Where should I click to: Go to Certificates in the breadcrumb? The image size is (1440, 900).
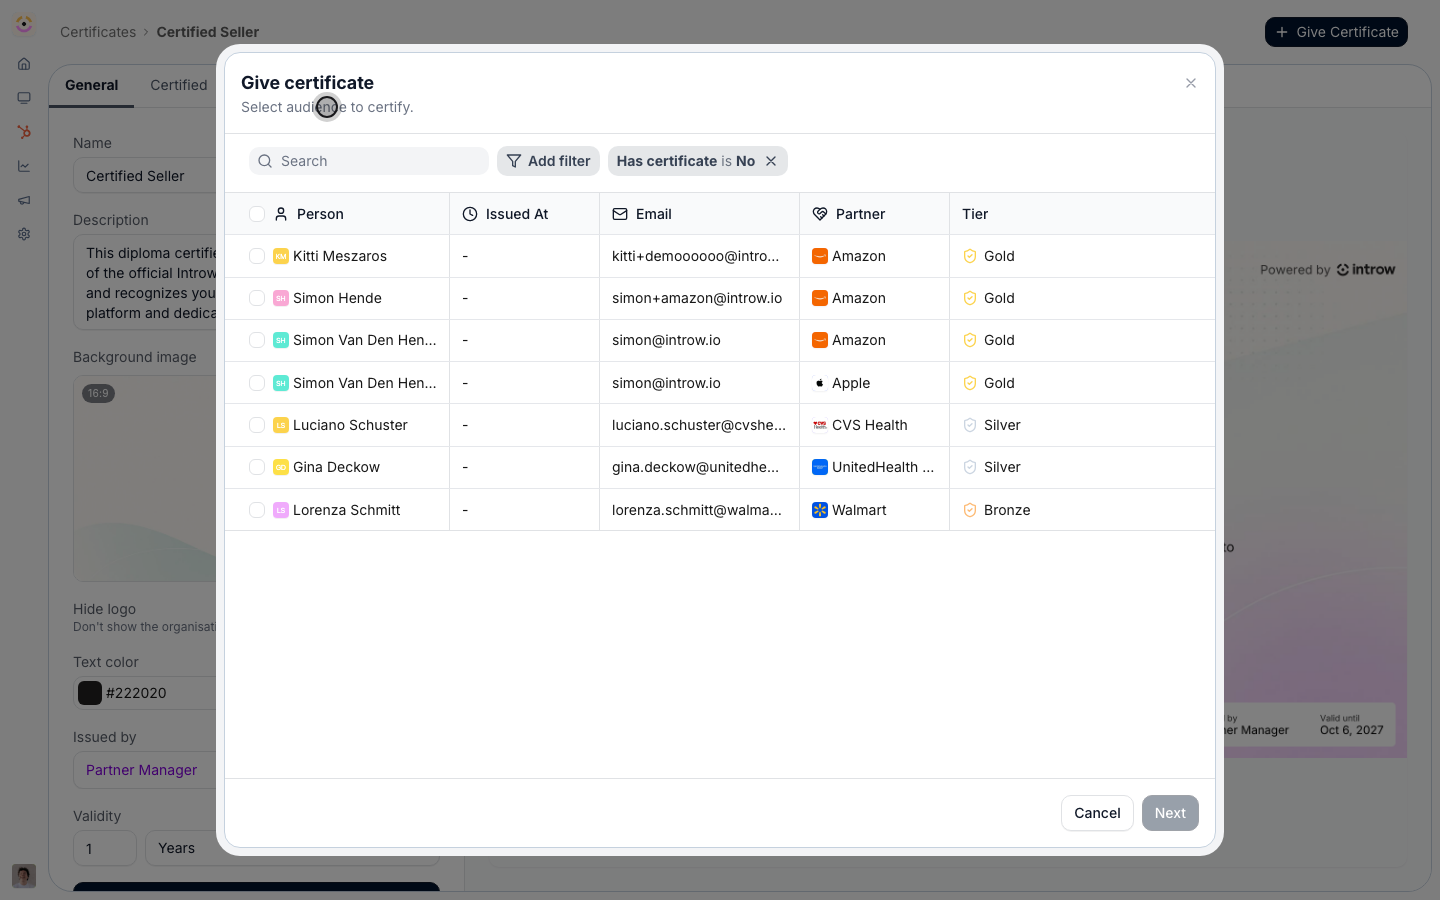pyautogui.click(x=98, y=32)
